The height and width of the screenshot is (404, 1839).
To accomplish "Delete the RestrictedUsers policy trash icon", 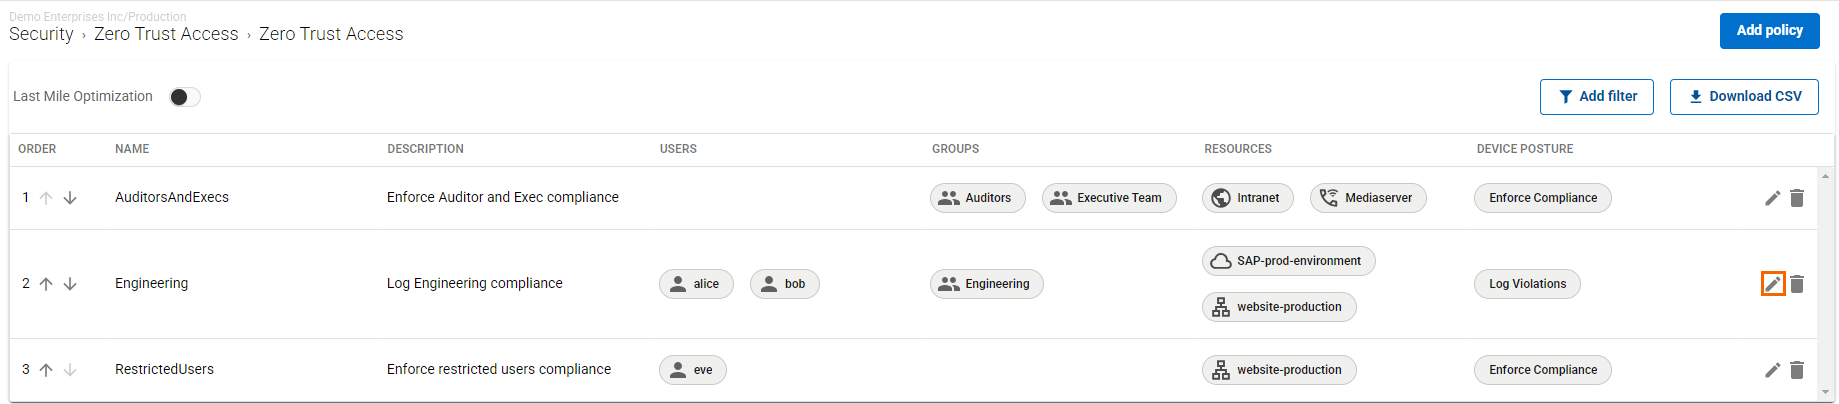I will tap(1797, 370).
